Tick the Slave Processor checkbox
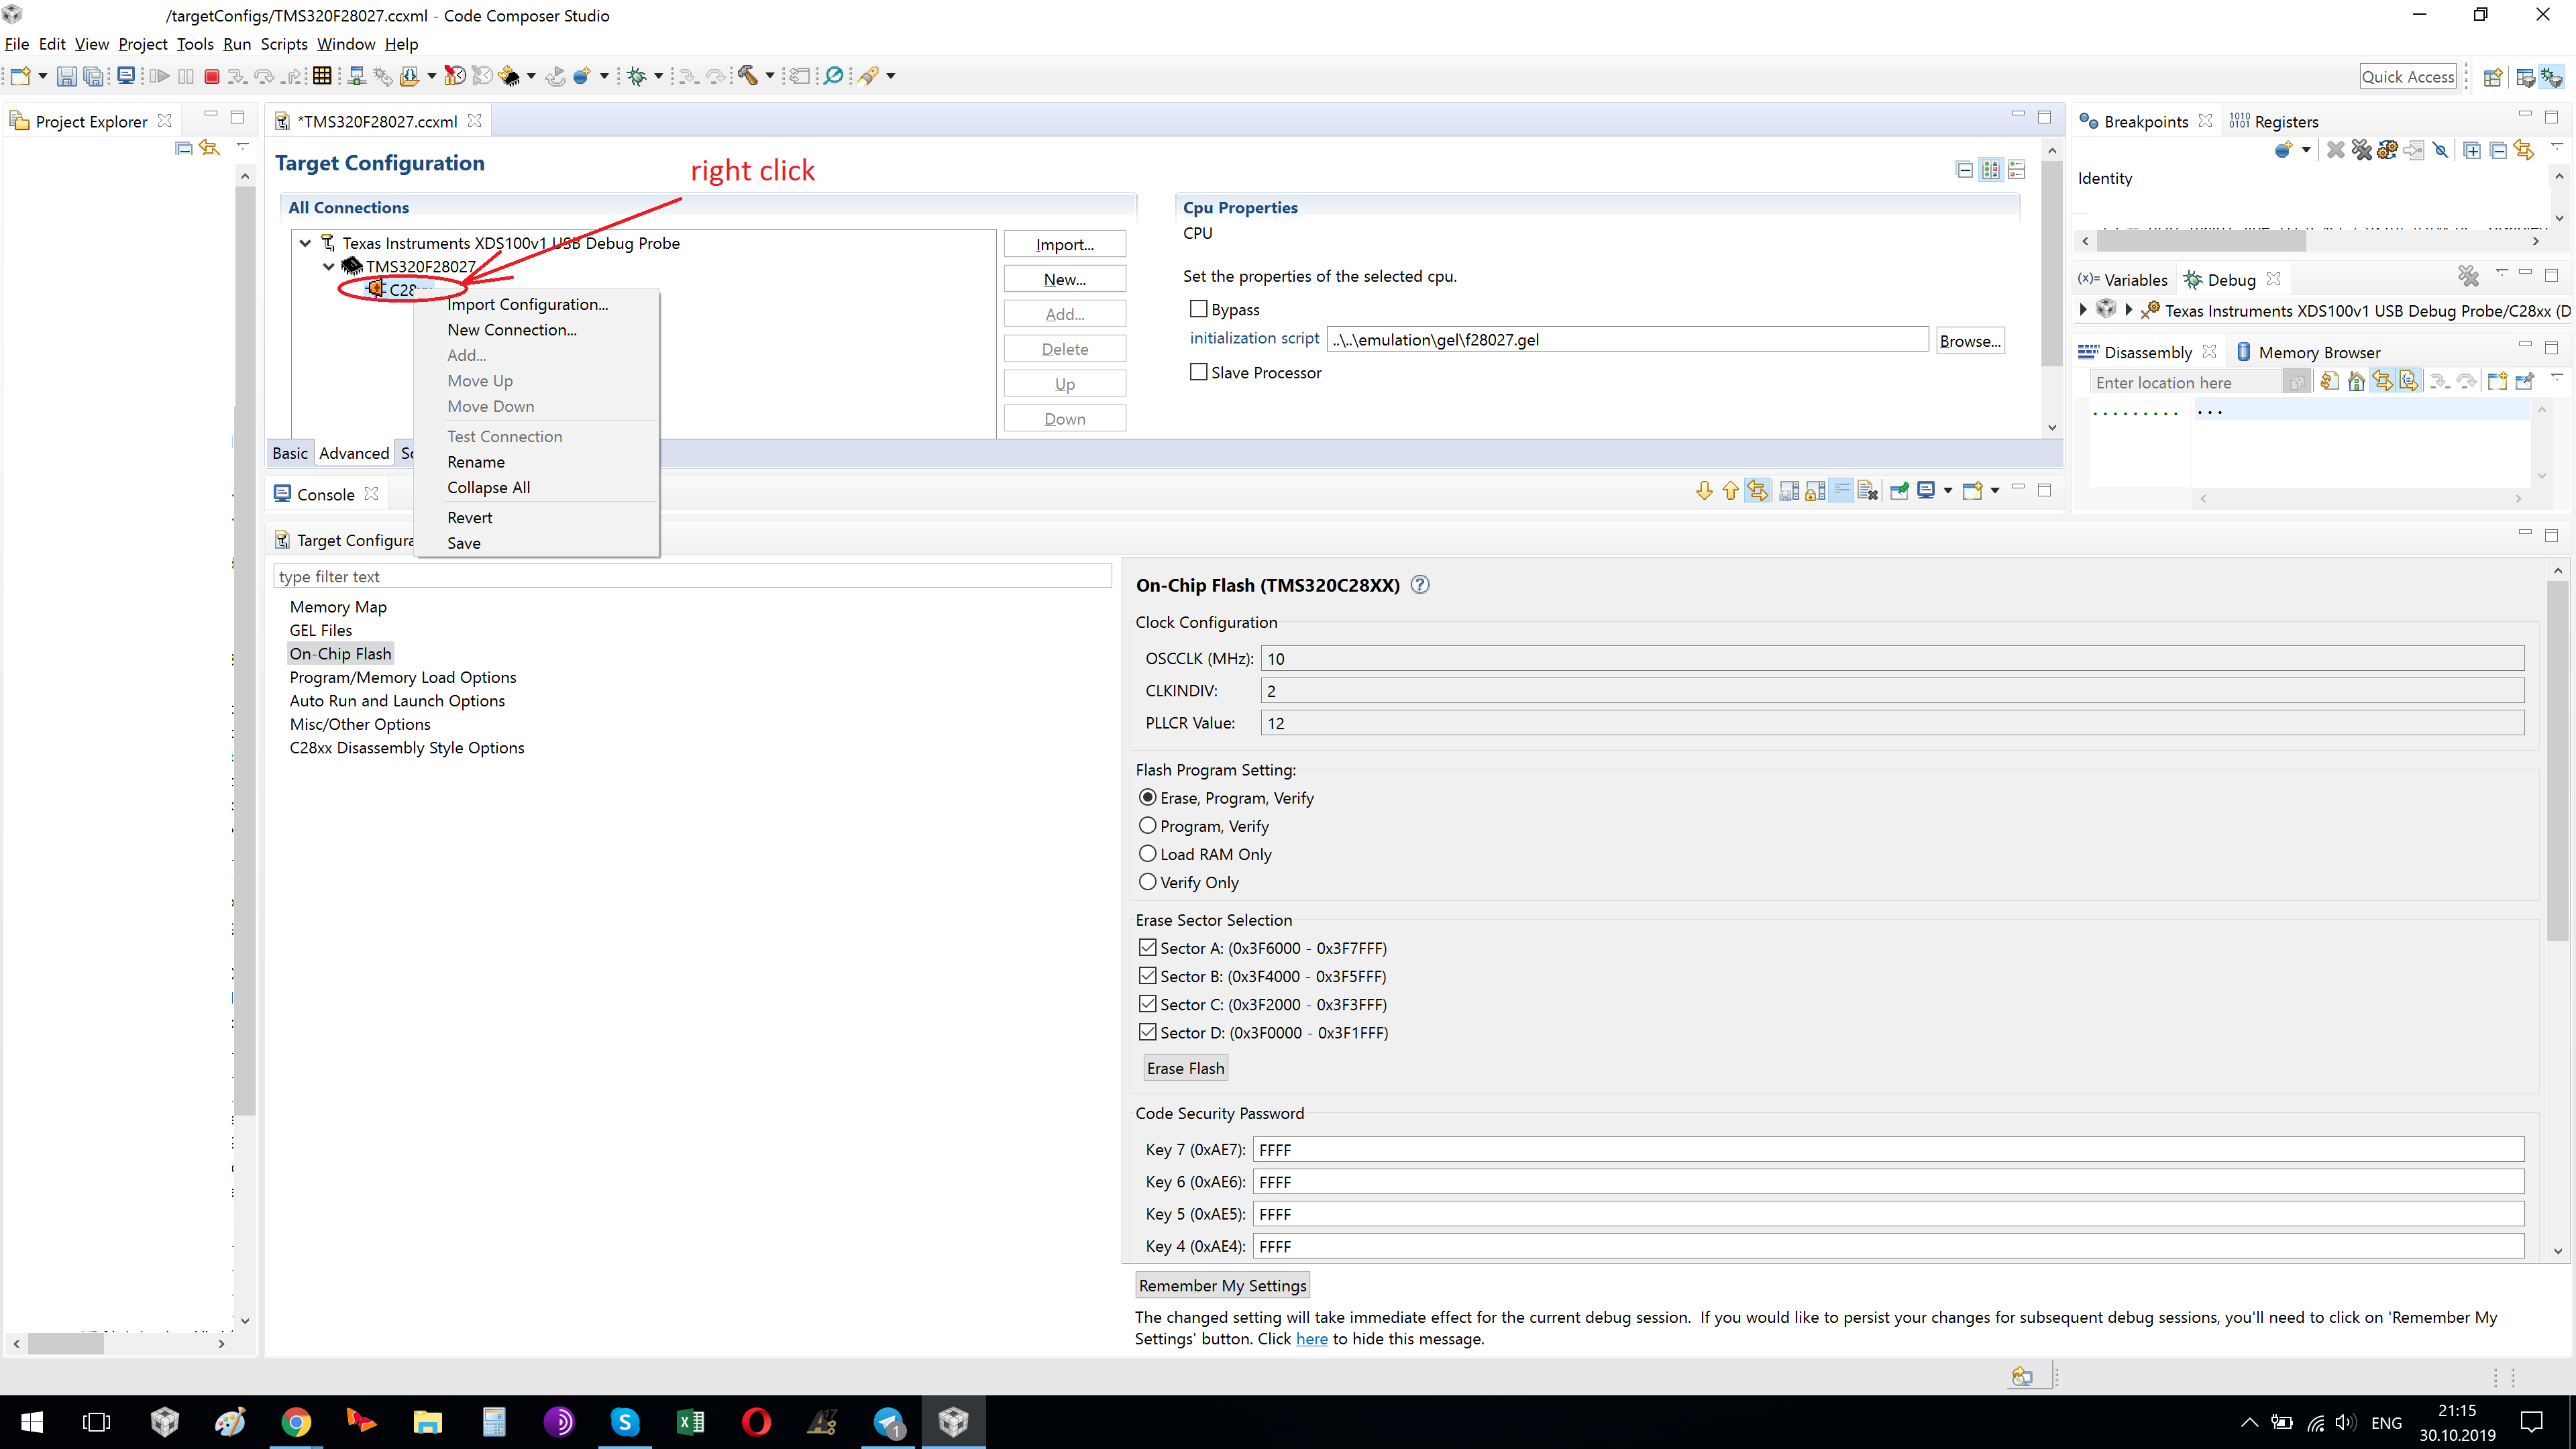This screenshot has width=2576, height=1449. (1198, 372)
